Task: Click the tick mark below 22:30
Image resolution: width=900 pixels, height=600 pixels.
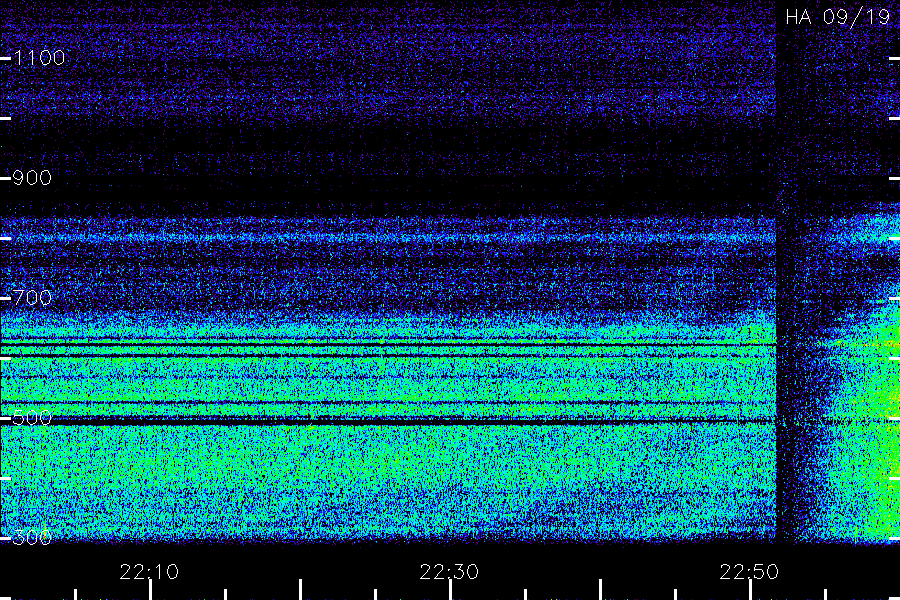Action: pyautogui.click(x=451, y=590)
